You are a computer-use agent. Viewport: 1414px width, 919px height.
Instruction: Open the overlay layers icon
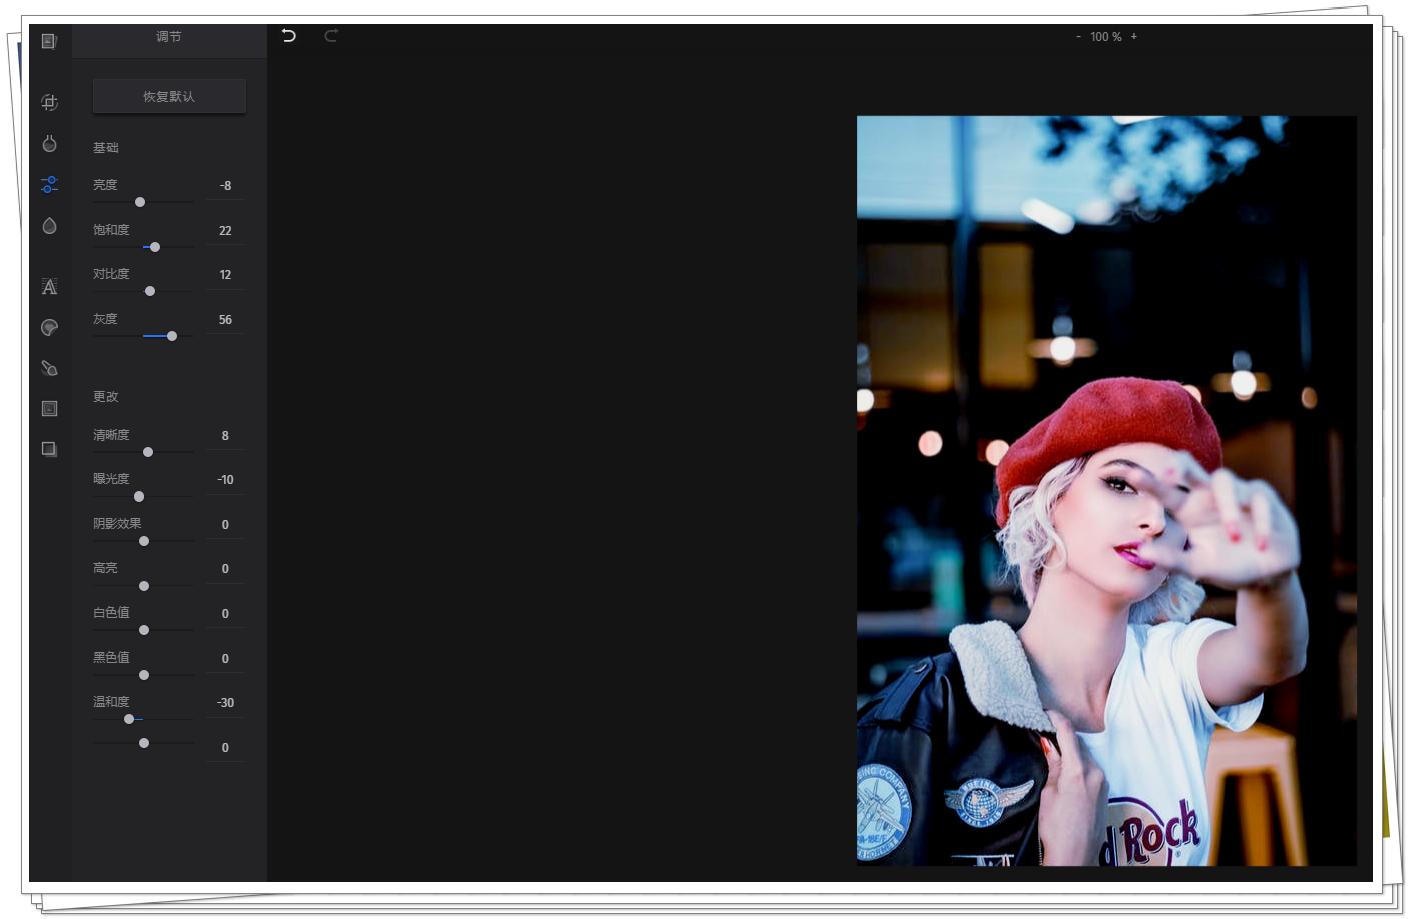49,449
